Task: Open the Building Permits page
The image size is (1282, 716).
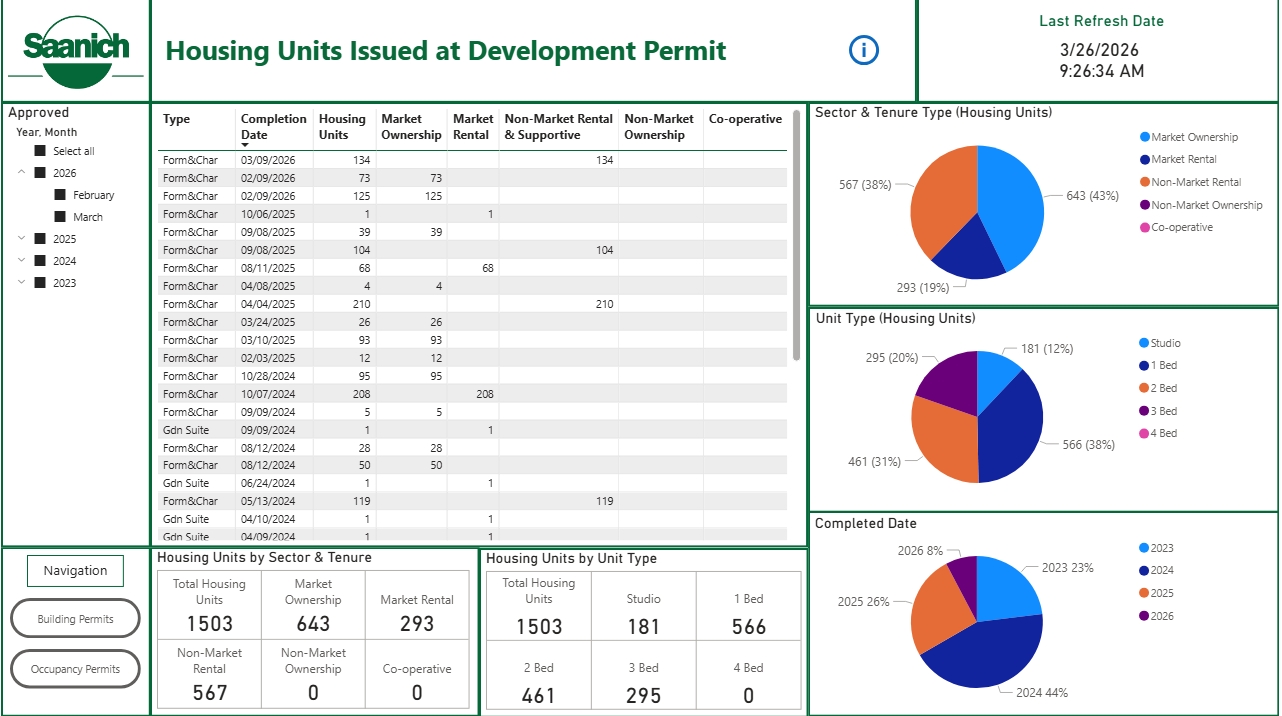Action: [75, 619]
